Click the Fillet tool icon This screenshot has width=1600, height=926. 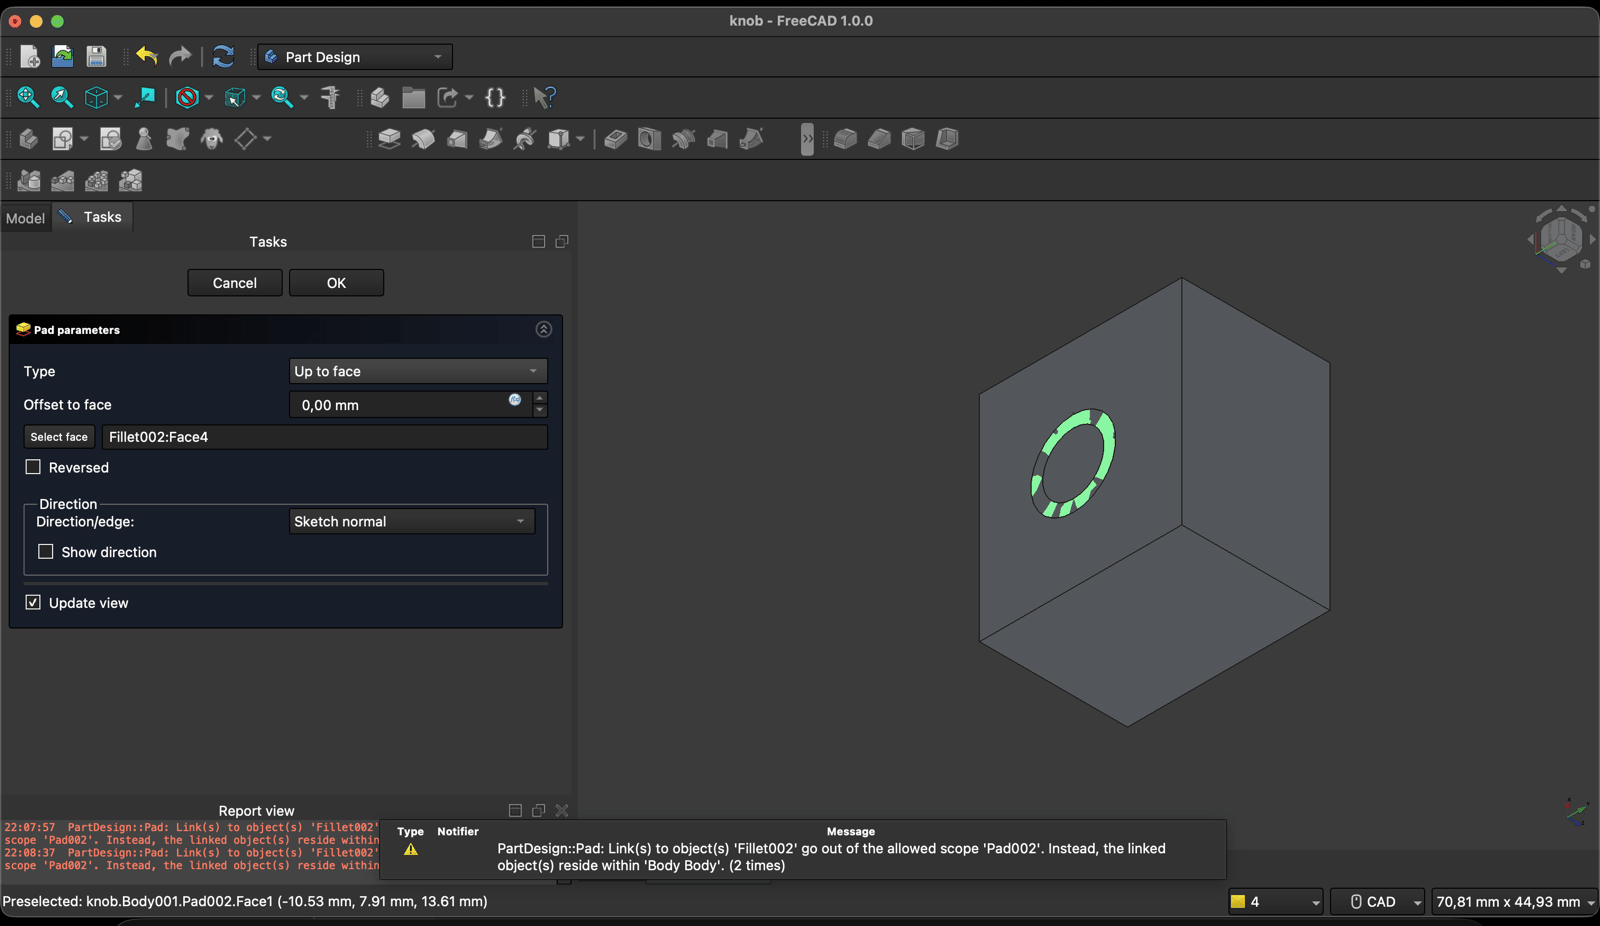click(845, 139)
